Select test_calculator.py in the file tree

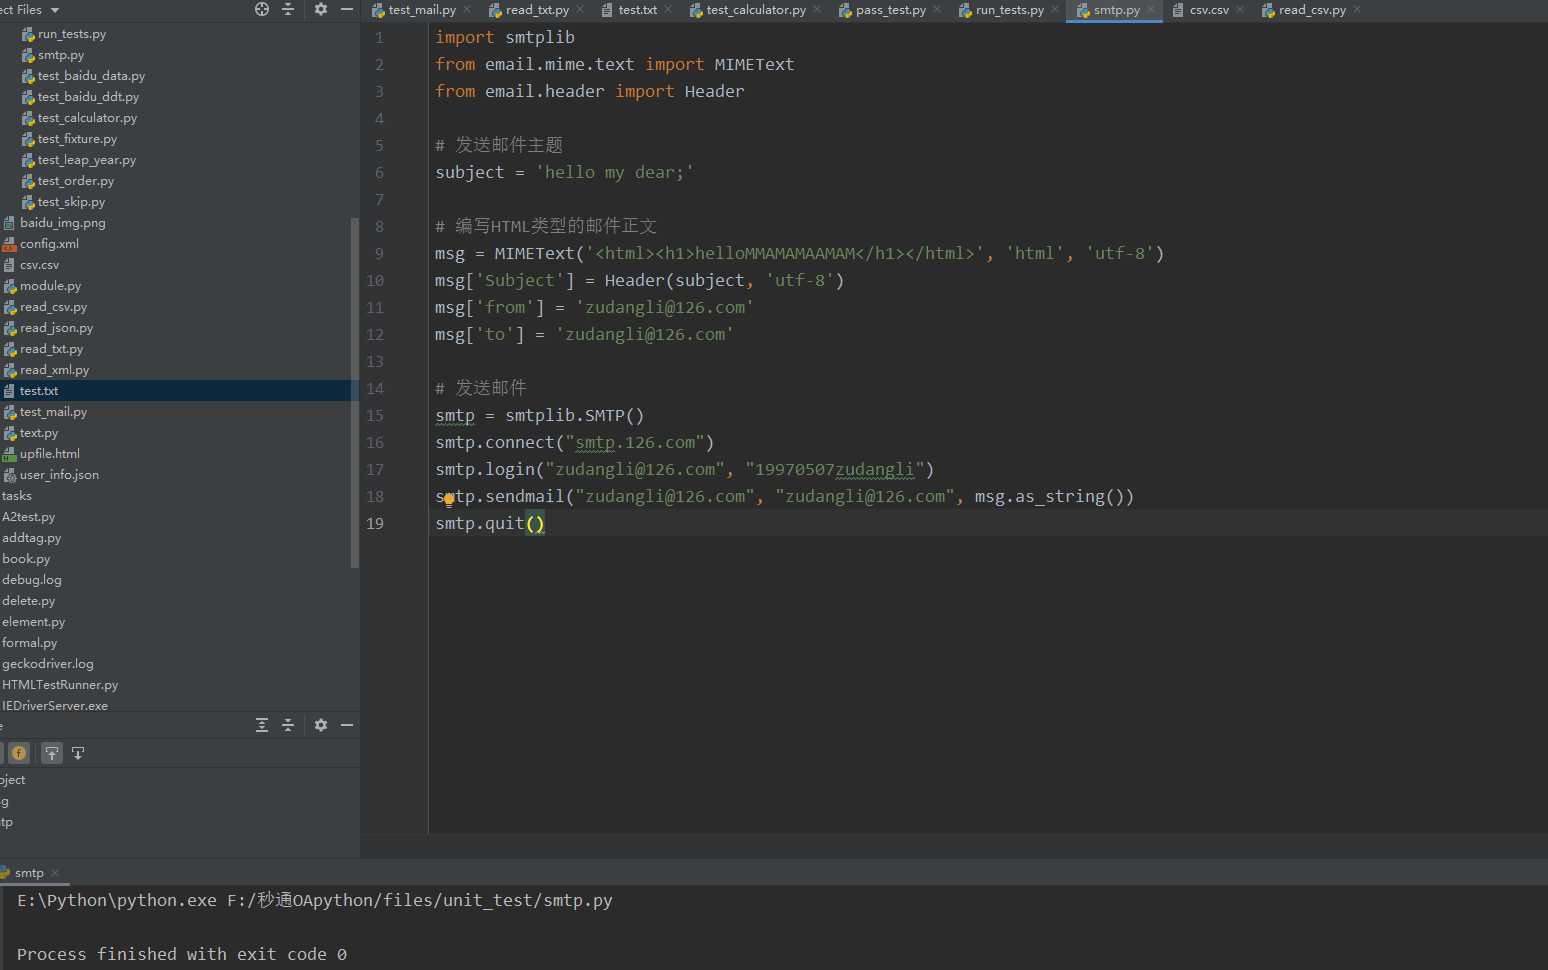(87, 118)
